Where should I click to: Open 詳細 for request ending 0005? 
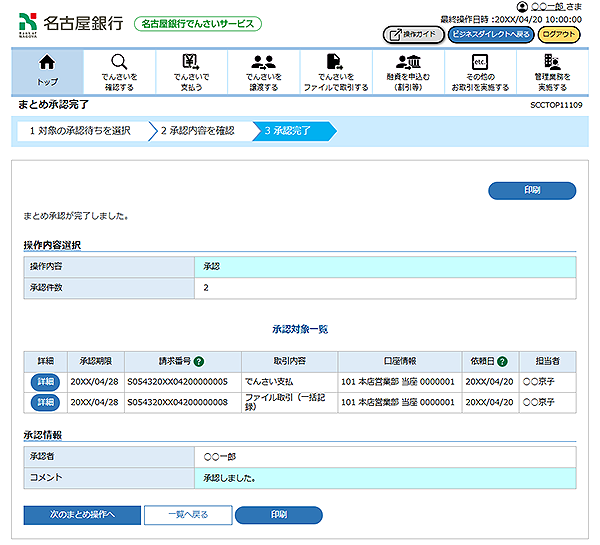pyautogui.click(x=45, y=381)
